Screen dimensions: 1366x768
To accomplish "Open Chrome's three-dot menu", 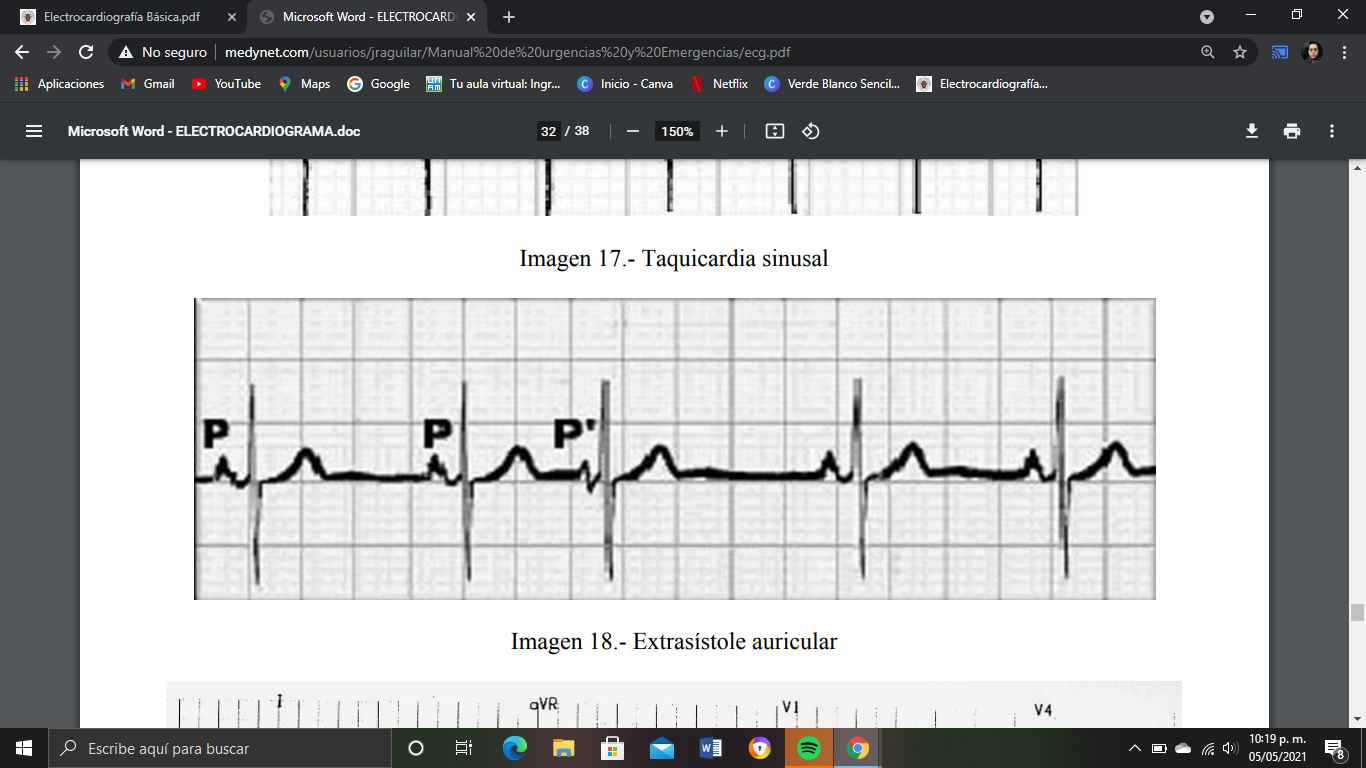I will pyautogui.click(x=1345, y=50).
